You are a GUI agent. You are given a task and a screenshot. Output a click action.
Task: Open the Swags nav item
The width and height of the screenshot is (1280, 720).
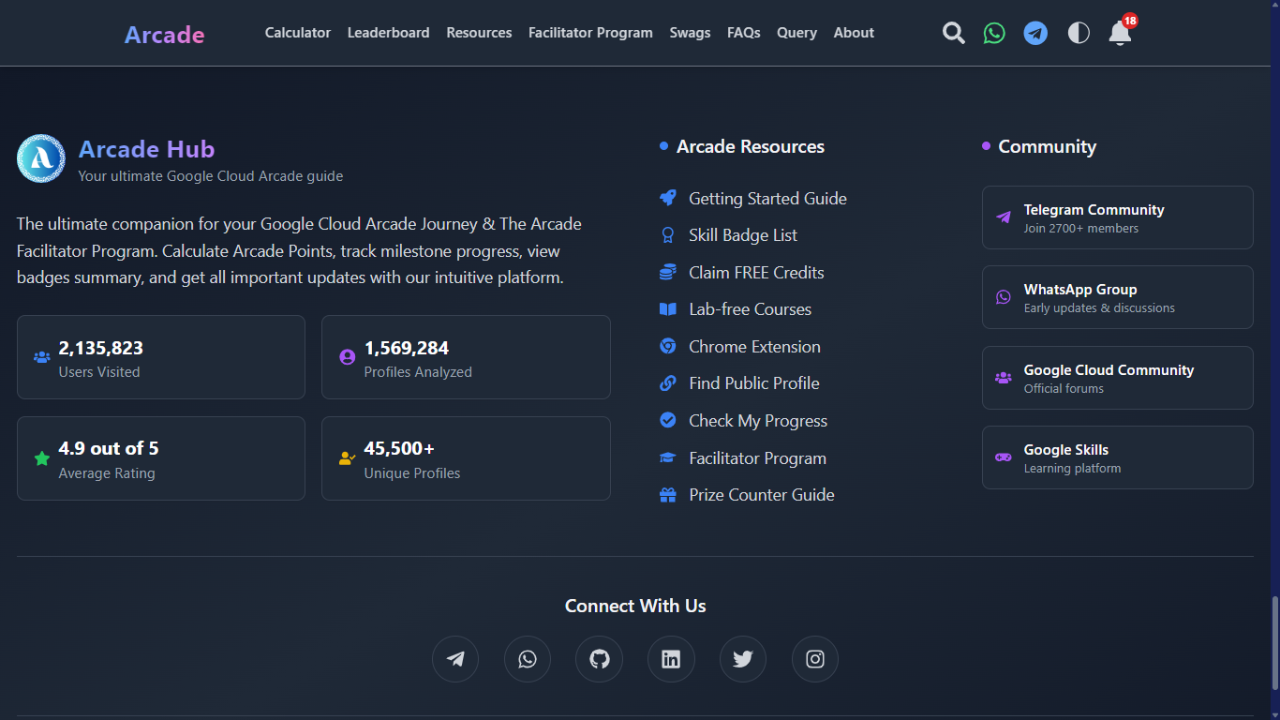pos(690,33)
